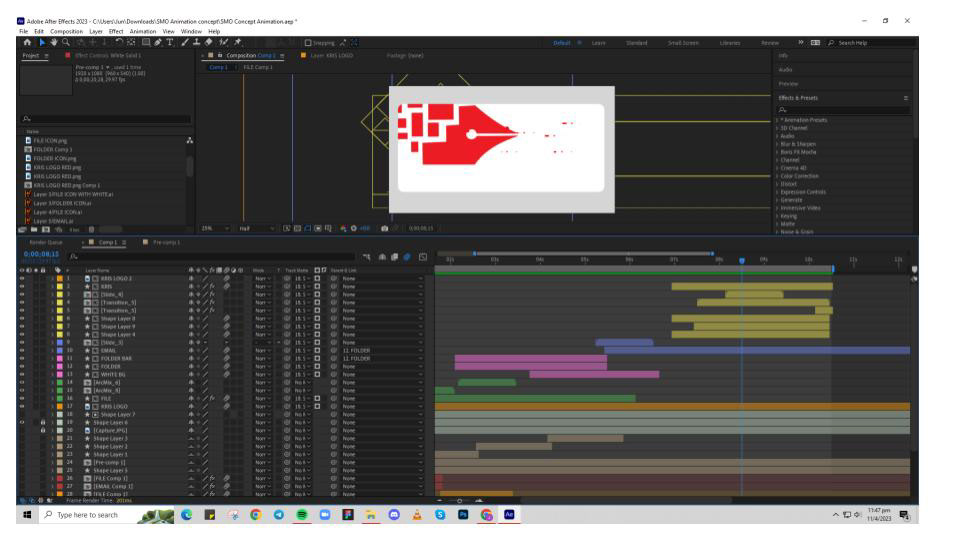
Task: Select the Rotation tool
Action: coord(119,42)
